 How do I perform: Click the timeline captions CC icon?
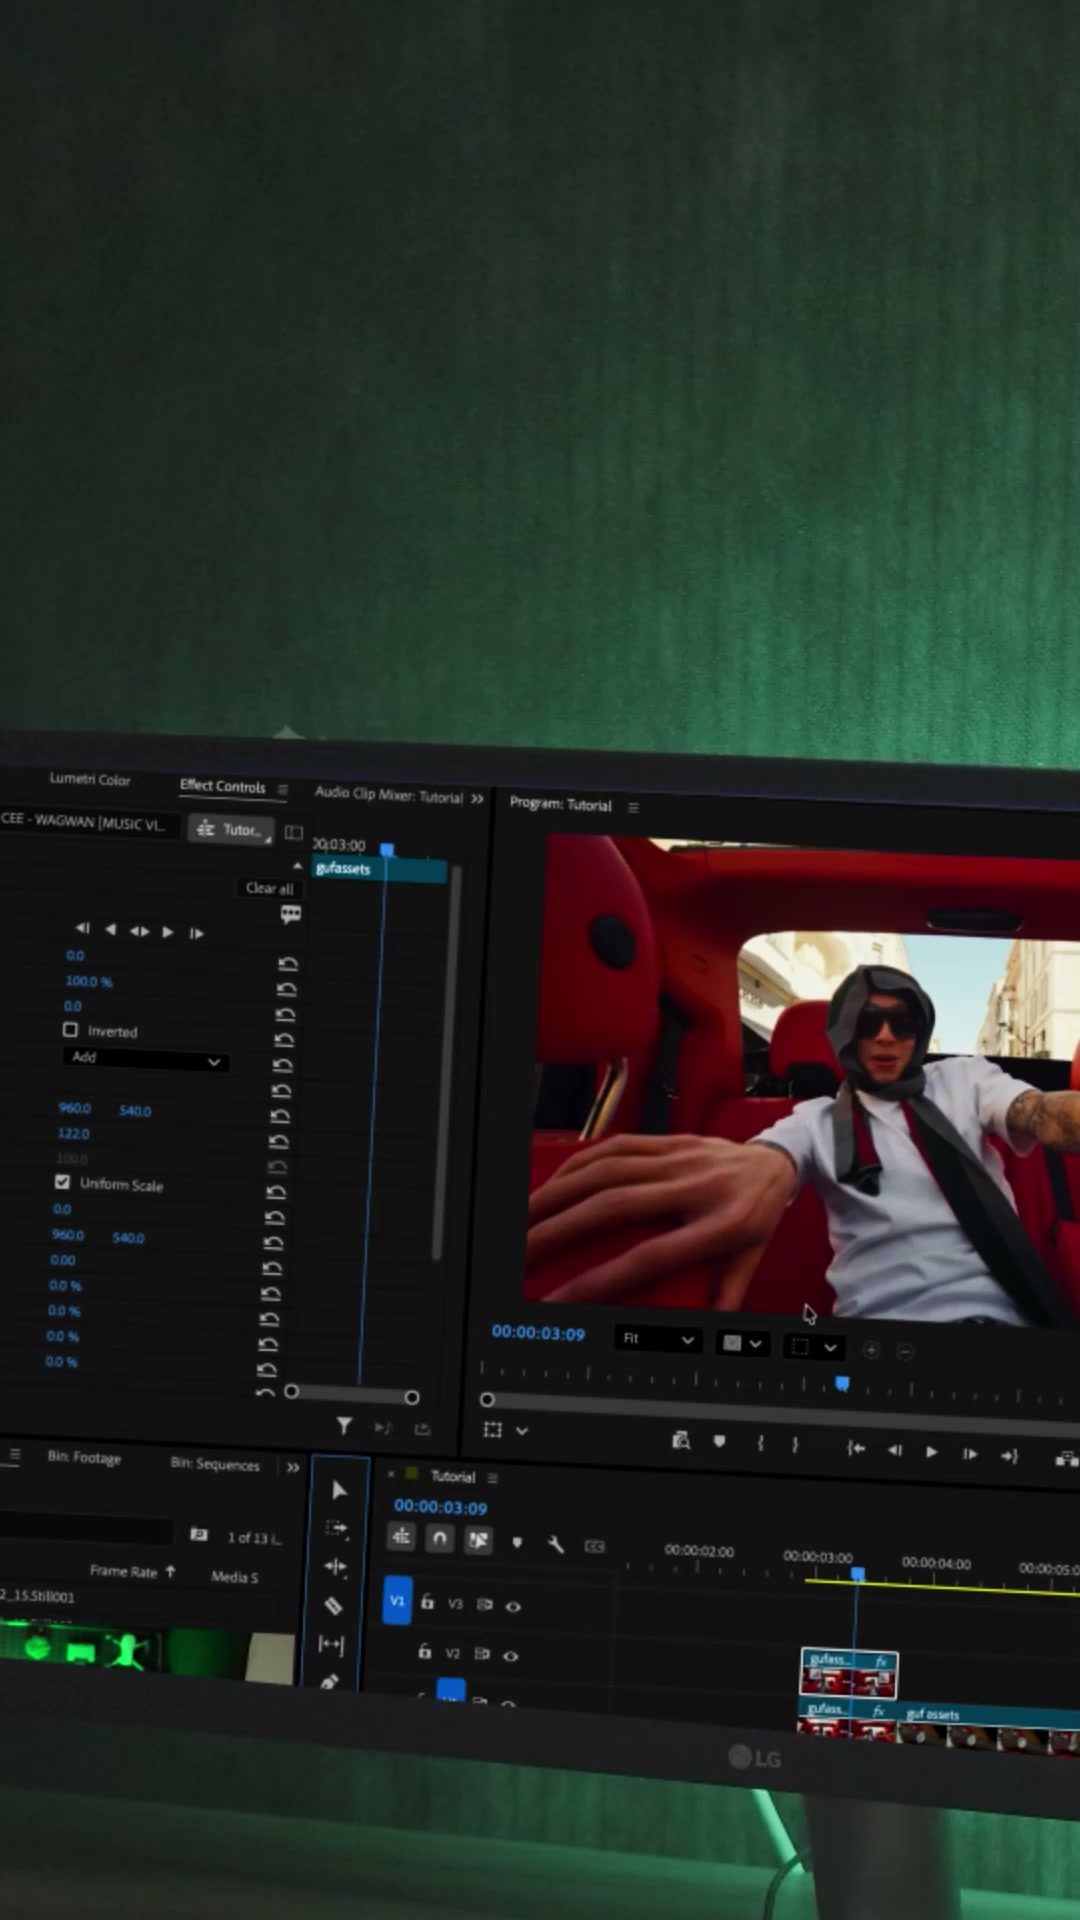[x=594, y=1546]
